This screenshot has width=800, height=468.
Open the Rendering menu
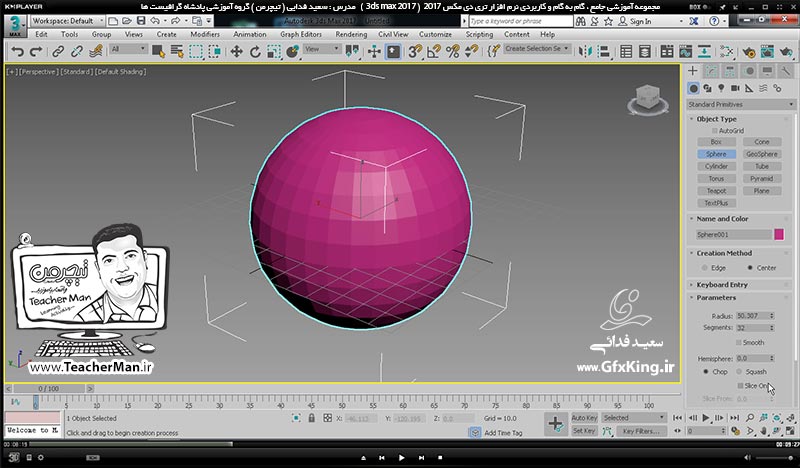[x=351, y=34]
